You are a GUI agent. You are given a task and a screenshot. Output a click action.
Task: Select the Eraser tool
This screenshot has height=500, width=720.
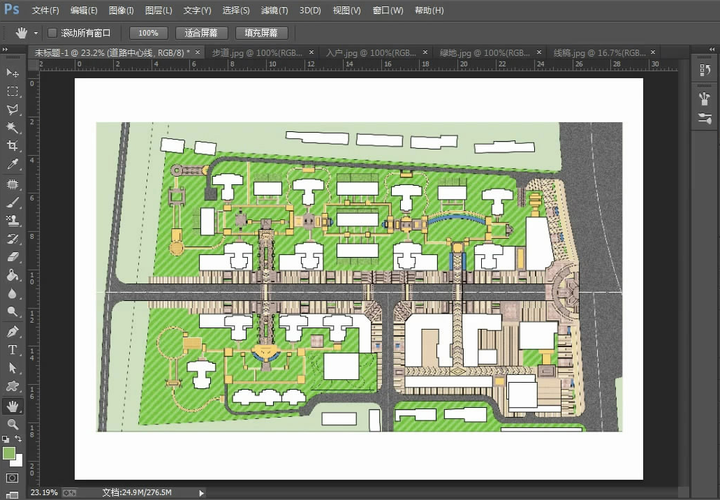tap(12, 257)
